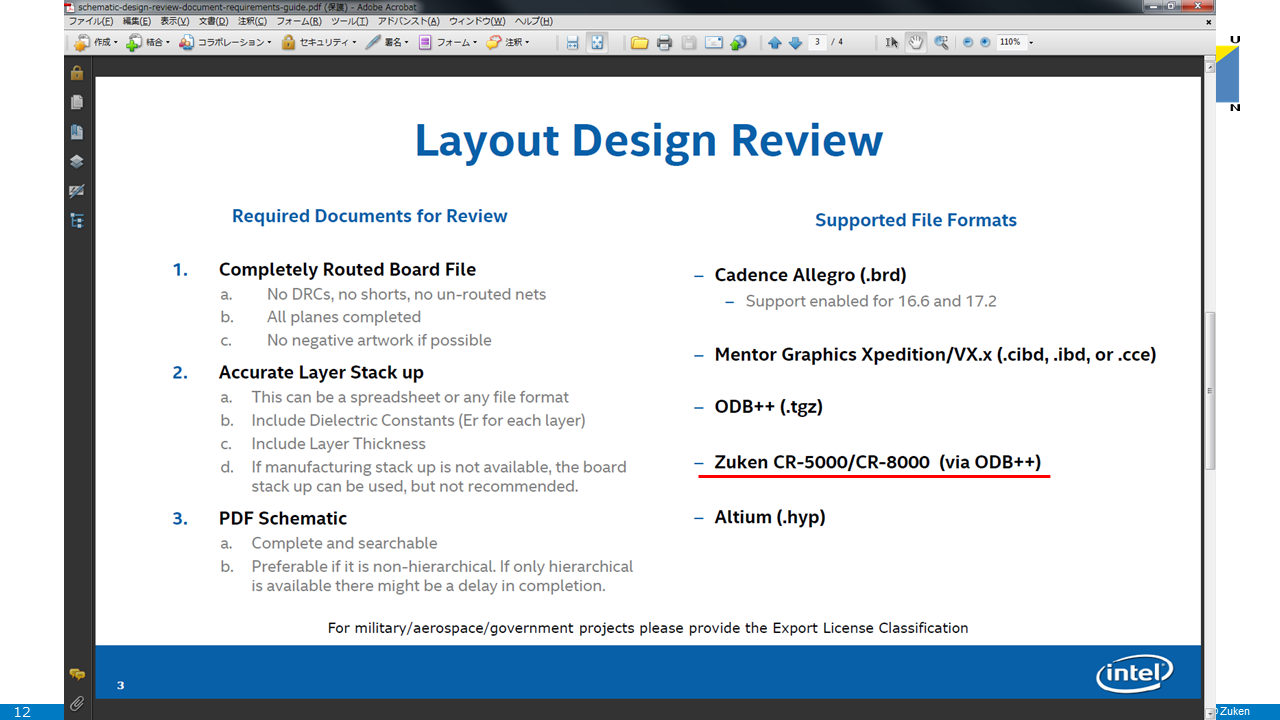Viewport: 1280px width, 720px height.
Task: Open the セキュリティ (Security) toolbar menu
Action: pos(318,43)
